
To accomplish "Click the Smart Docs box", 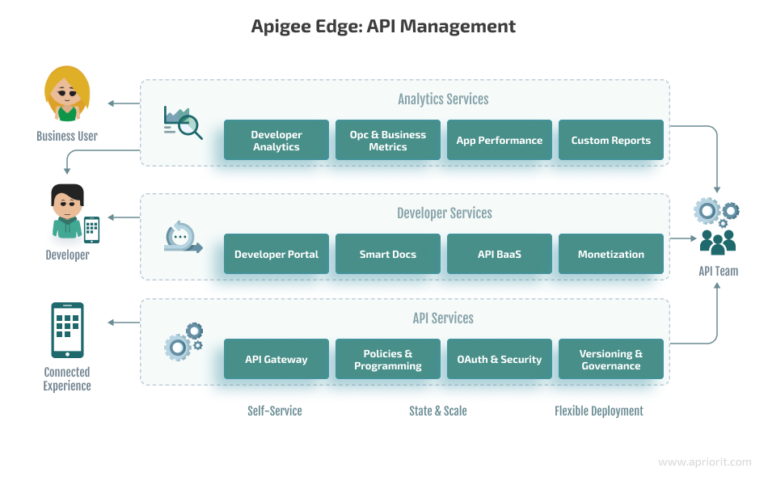I will [388, 254].
